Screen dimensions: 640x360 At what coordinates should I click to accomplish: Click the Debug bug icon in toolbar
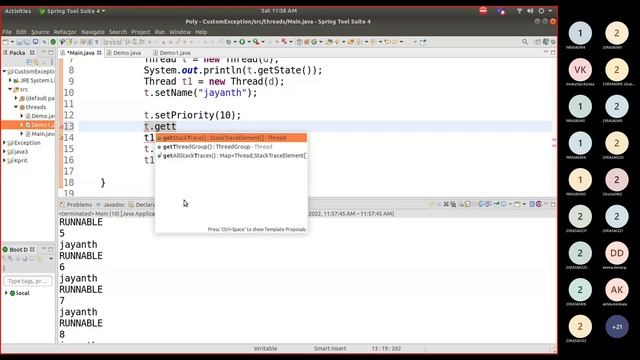(x=229, y=42)
